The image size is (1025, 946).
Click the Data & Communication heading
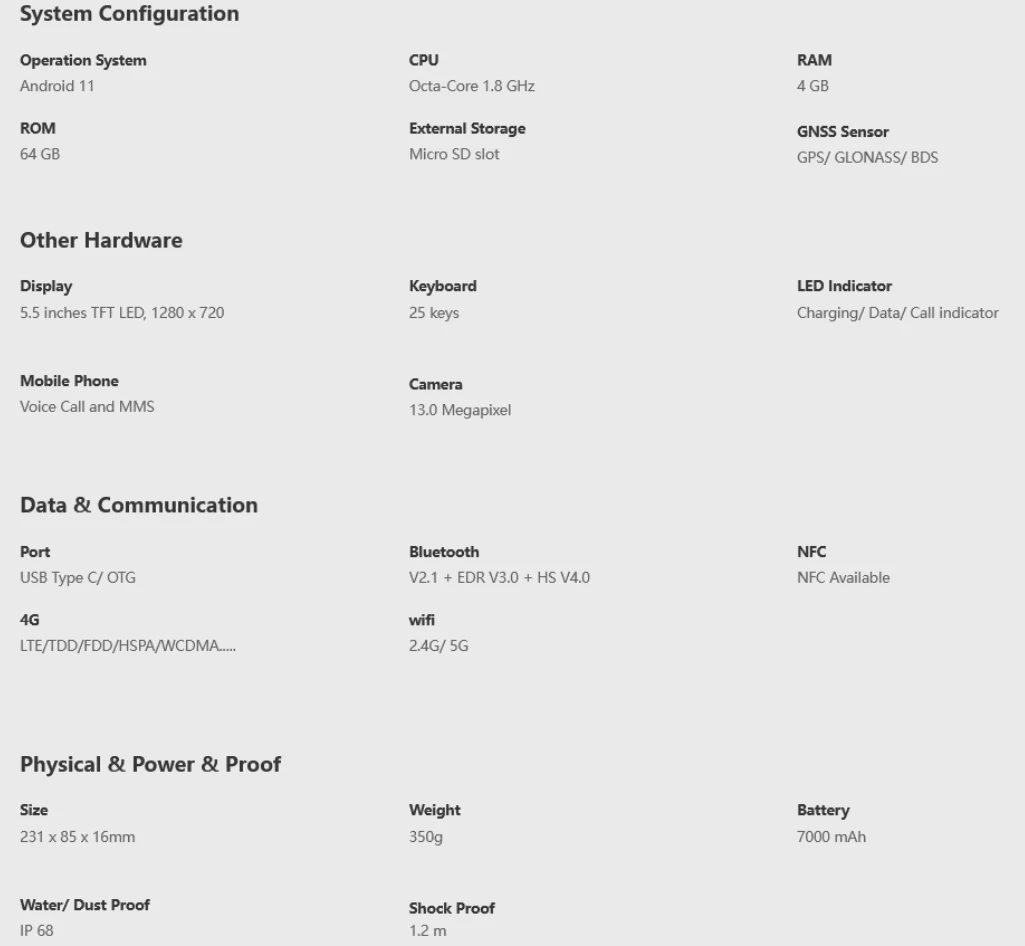(x=139, y=505)
